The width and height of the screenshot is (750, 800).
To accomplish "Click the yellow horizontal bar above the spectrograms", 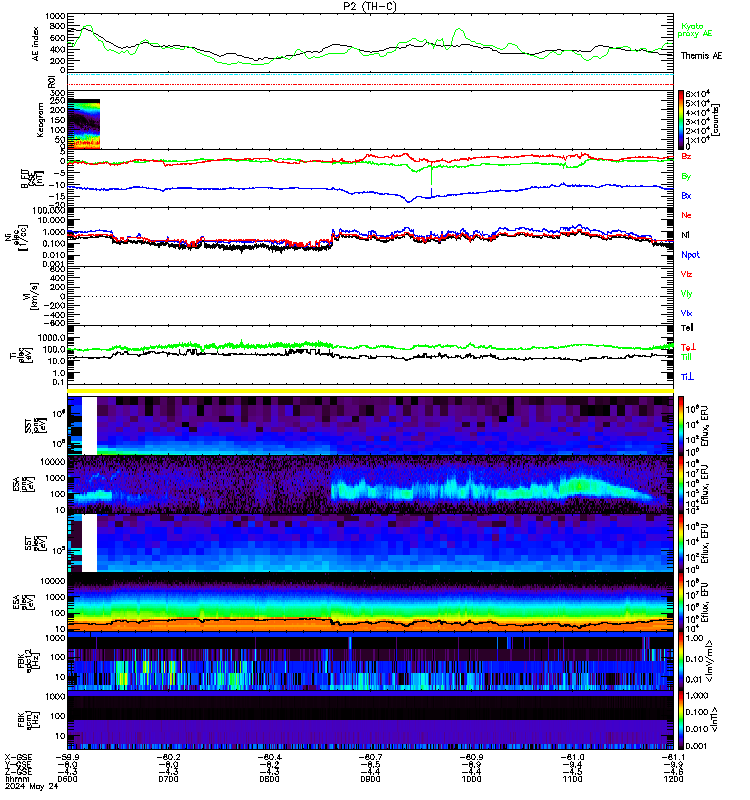I will click(370, 391).
